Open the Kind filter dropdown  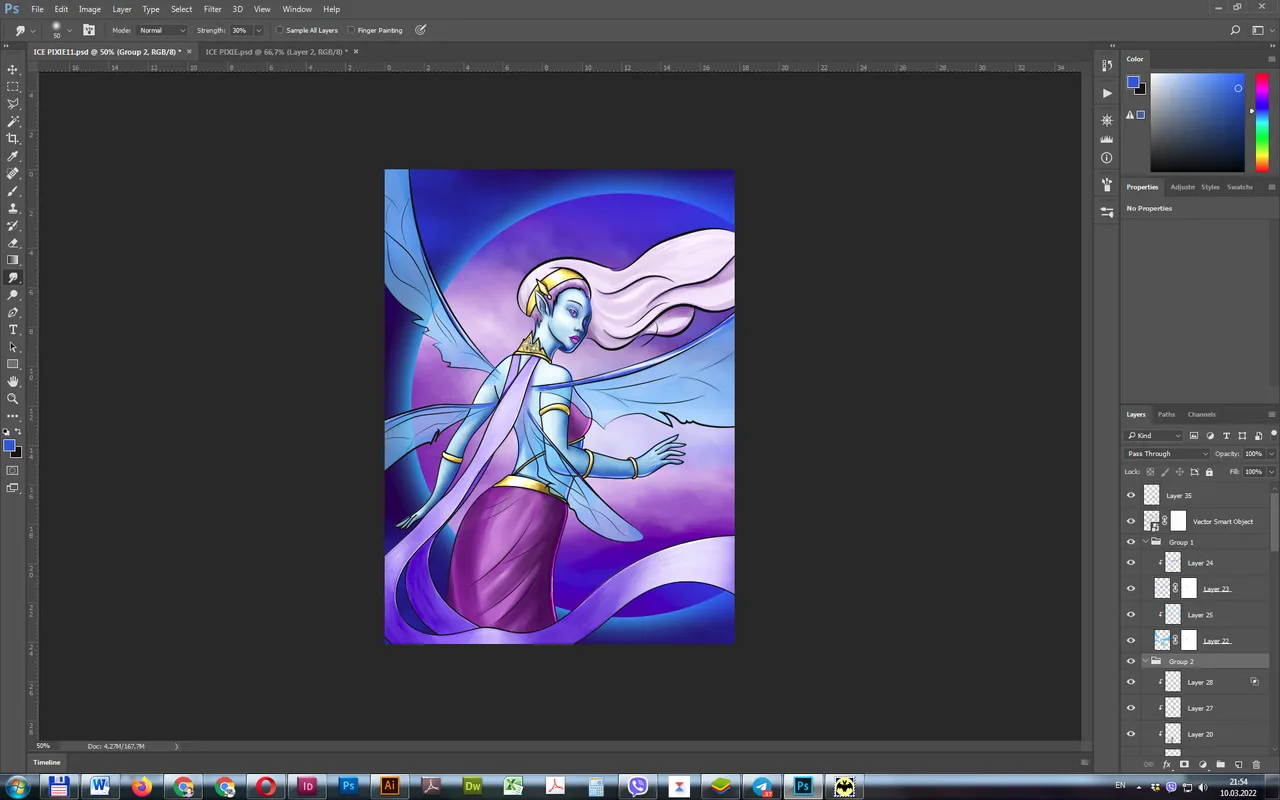pyautogui.click(x=1154, y=436)
